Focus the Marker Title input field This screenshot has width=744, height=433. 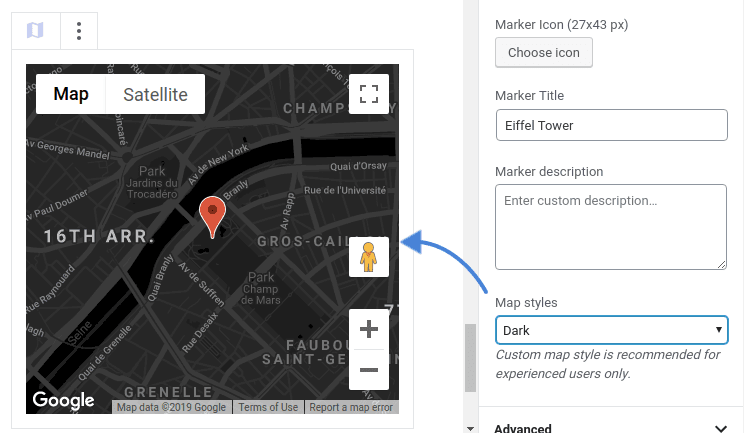pyautogui.click(x=612, y=125)
